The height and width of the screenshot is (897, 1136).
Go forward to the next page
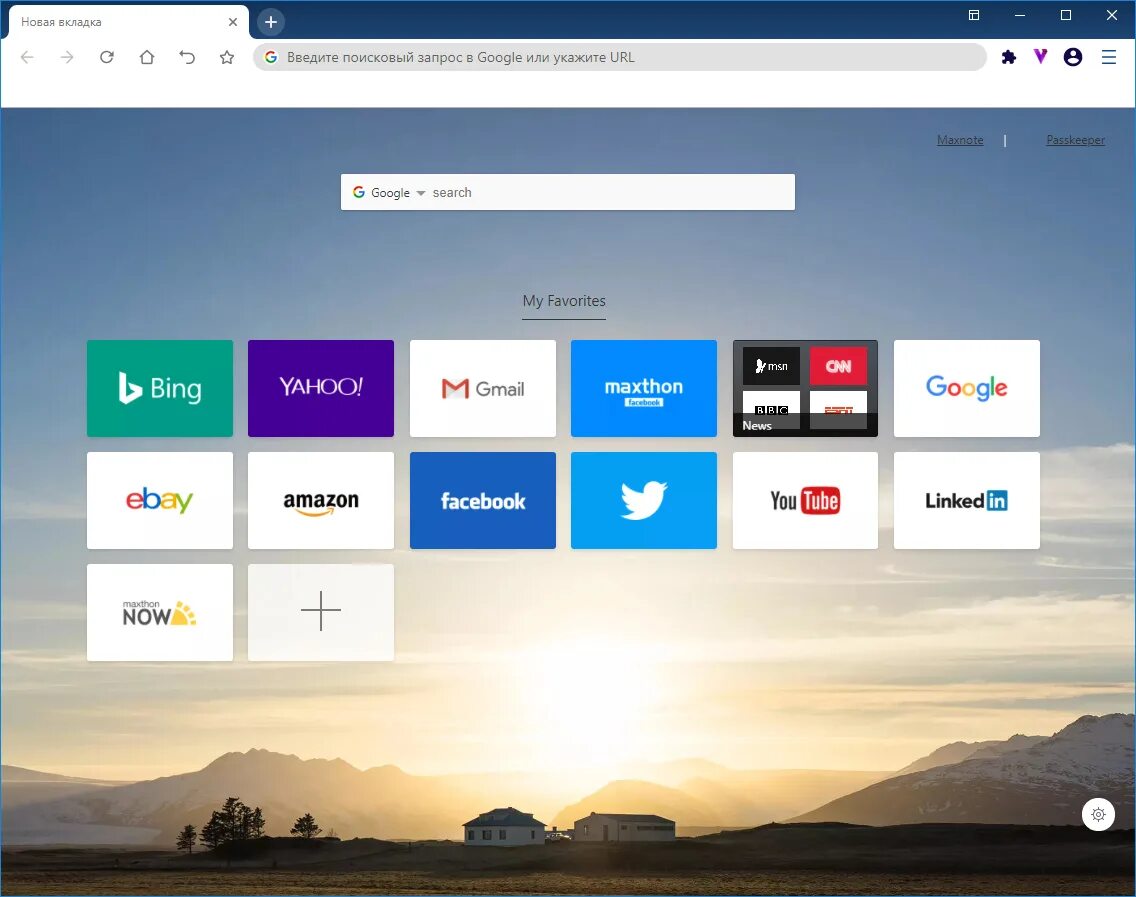point(67,57)
